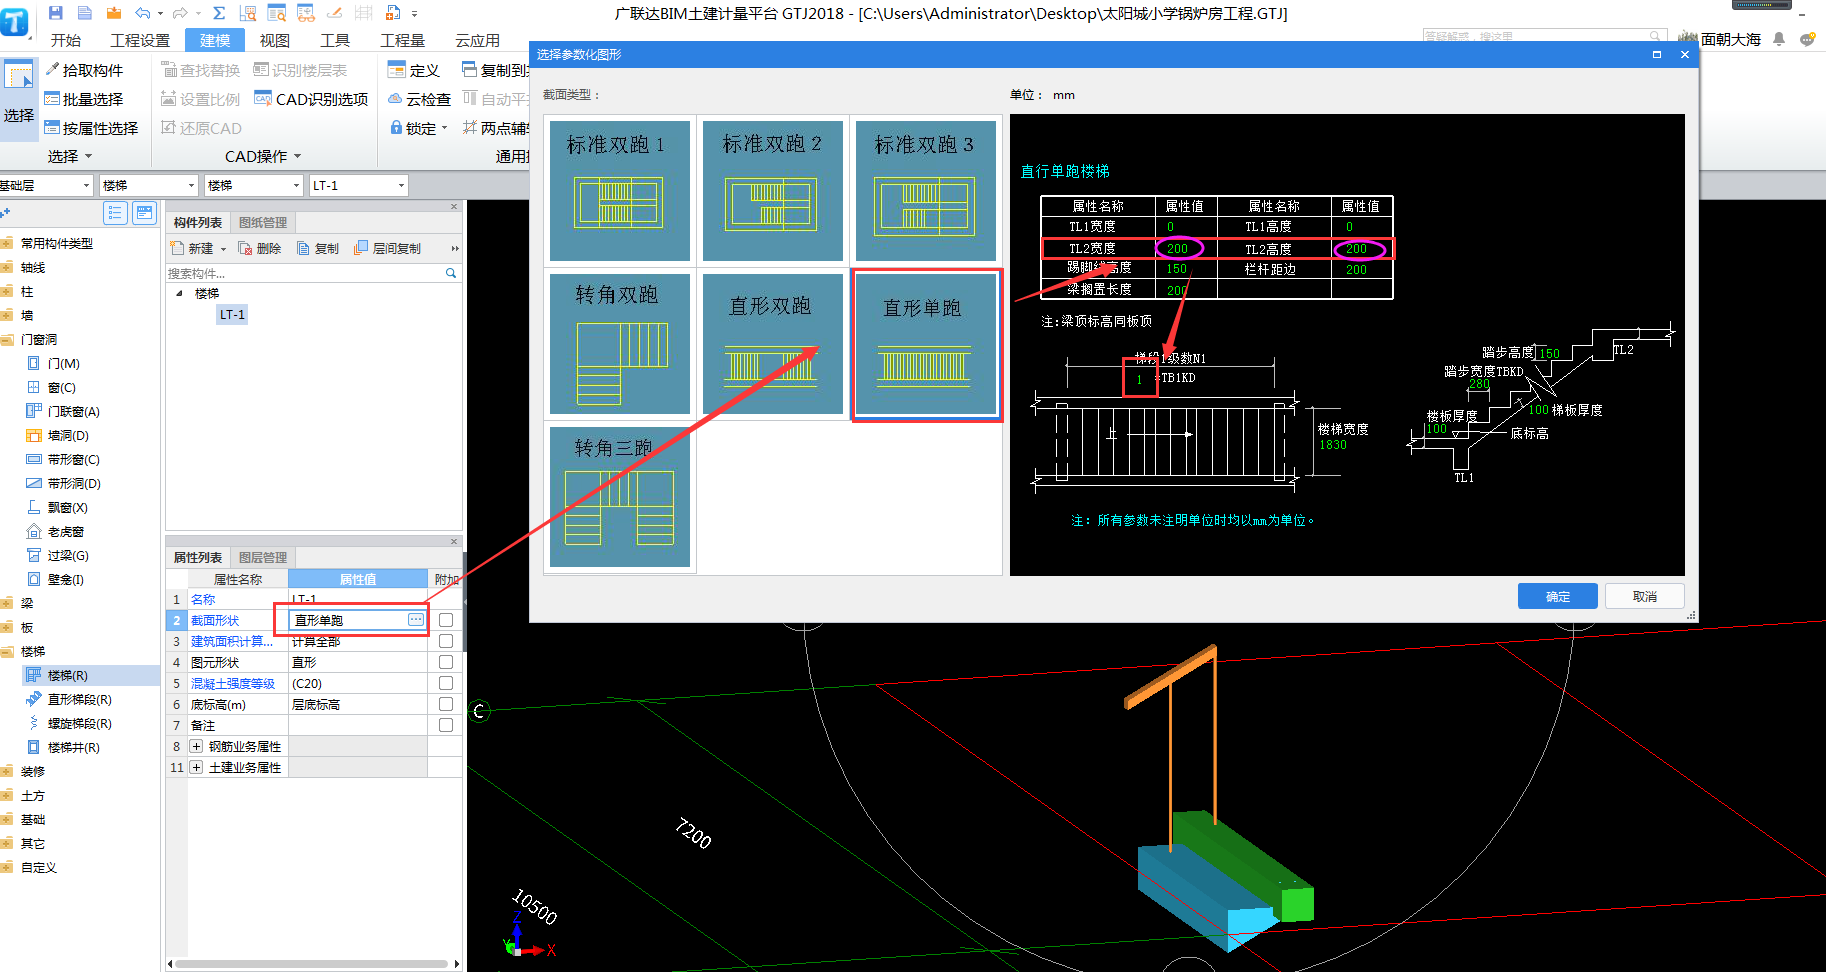Open the 开始 ribbon tab
1826x972 pixels.
[x=66, y=40]
